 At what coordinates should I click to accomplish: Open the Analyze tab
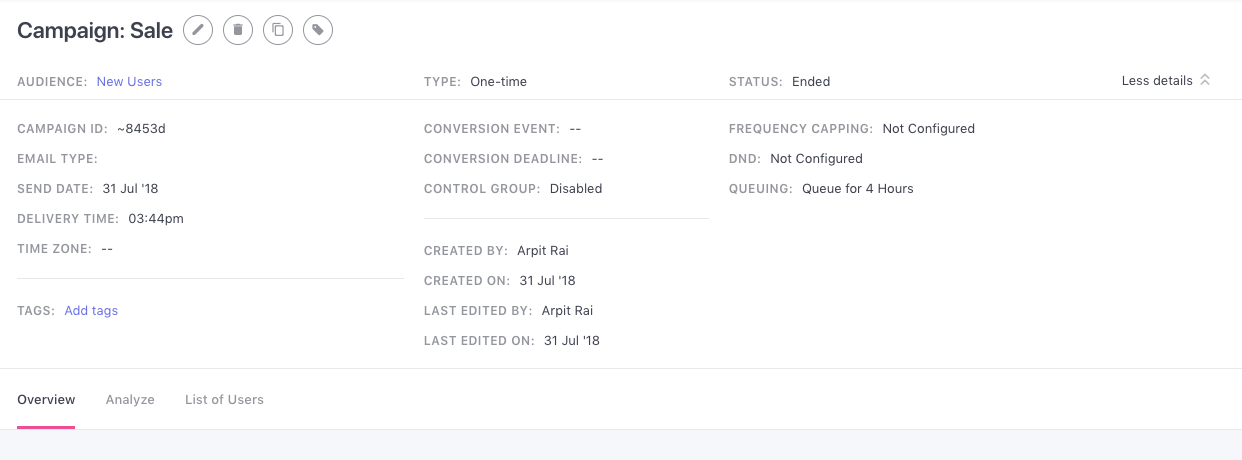pyautogui.click(x=130, y=400)
